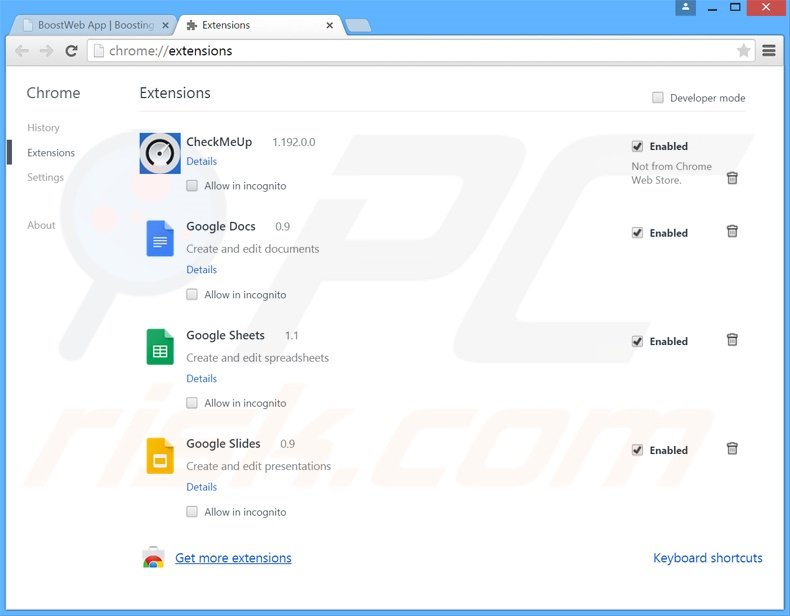Disable the CheckMeUp extension Enabled checkbox
This screenshot has width=790, height=616.
coord(637,146)
